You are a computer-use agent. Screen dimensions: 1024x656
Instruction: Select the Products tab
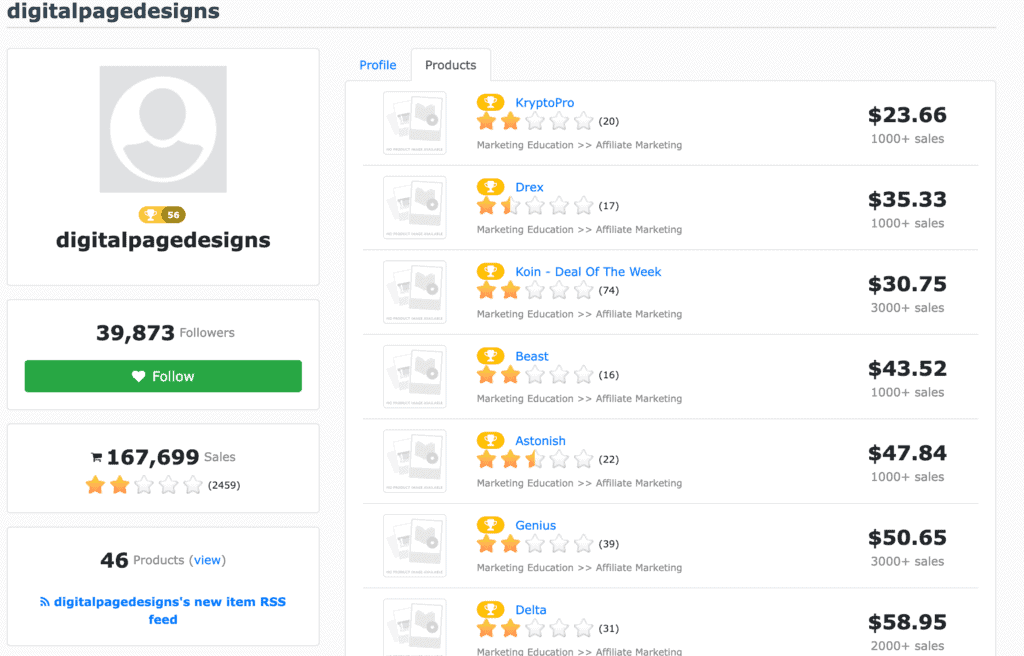pyautogui.click(x=450, y=65)
